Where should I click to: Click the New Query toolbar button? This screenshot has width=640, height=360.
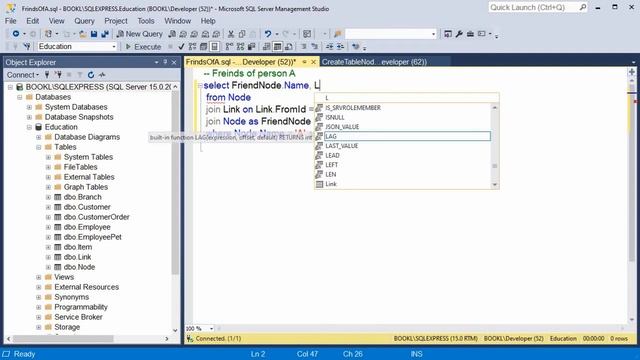(x=140, y=34)
